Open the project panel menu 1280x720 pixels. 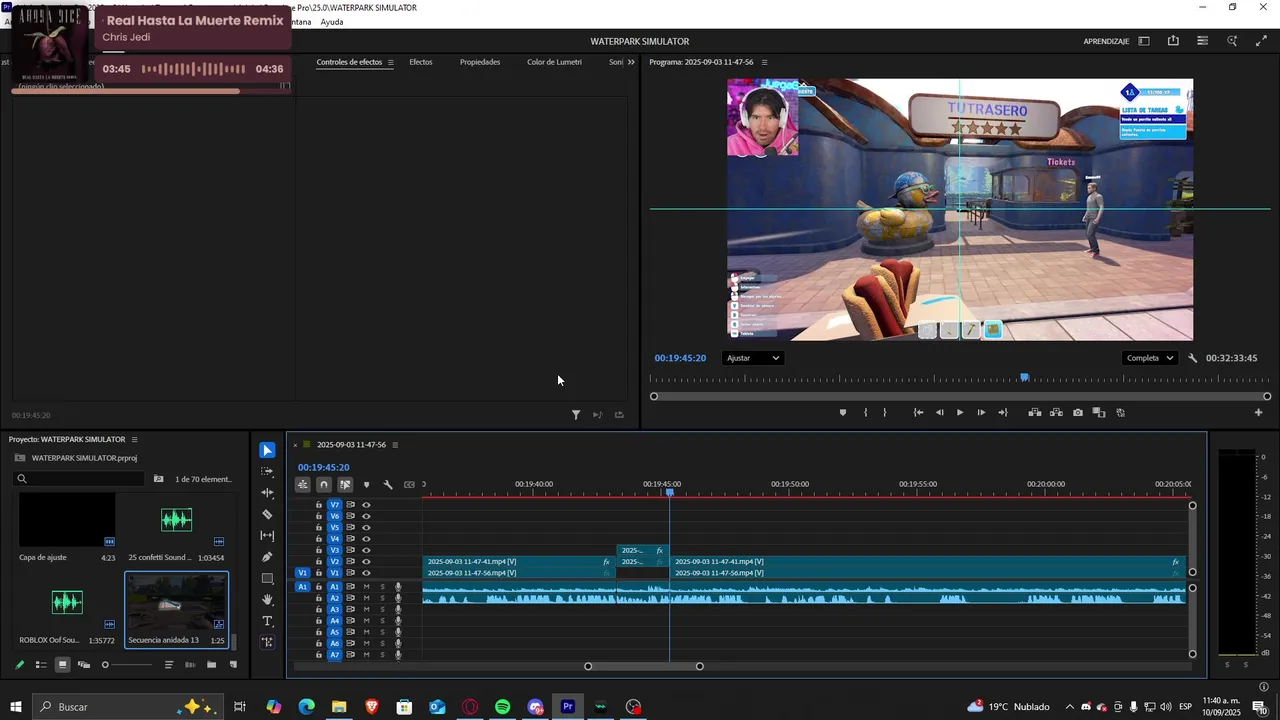(134, 440)
